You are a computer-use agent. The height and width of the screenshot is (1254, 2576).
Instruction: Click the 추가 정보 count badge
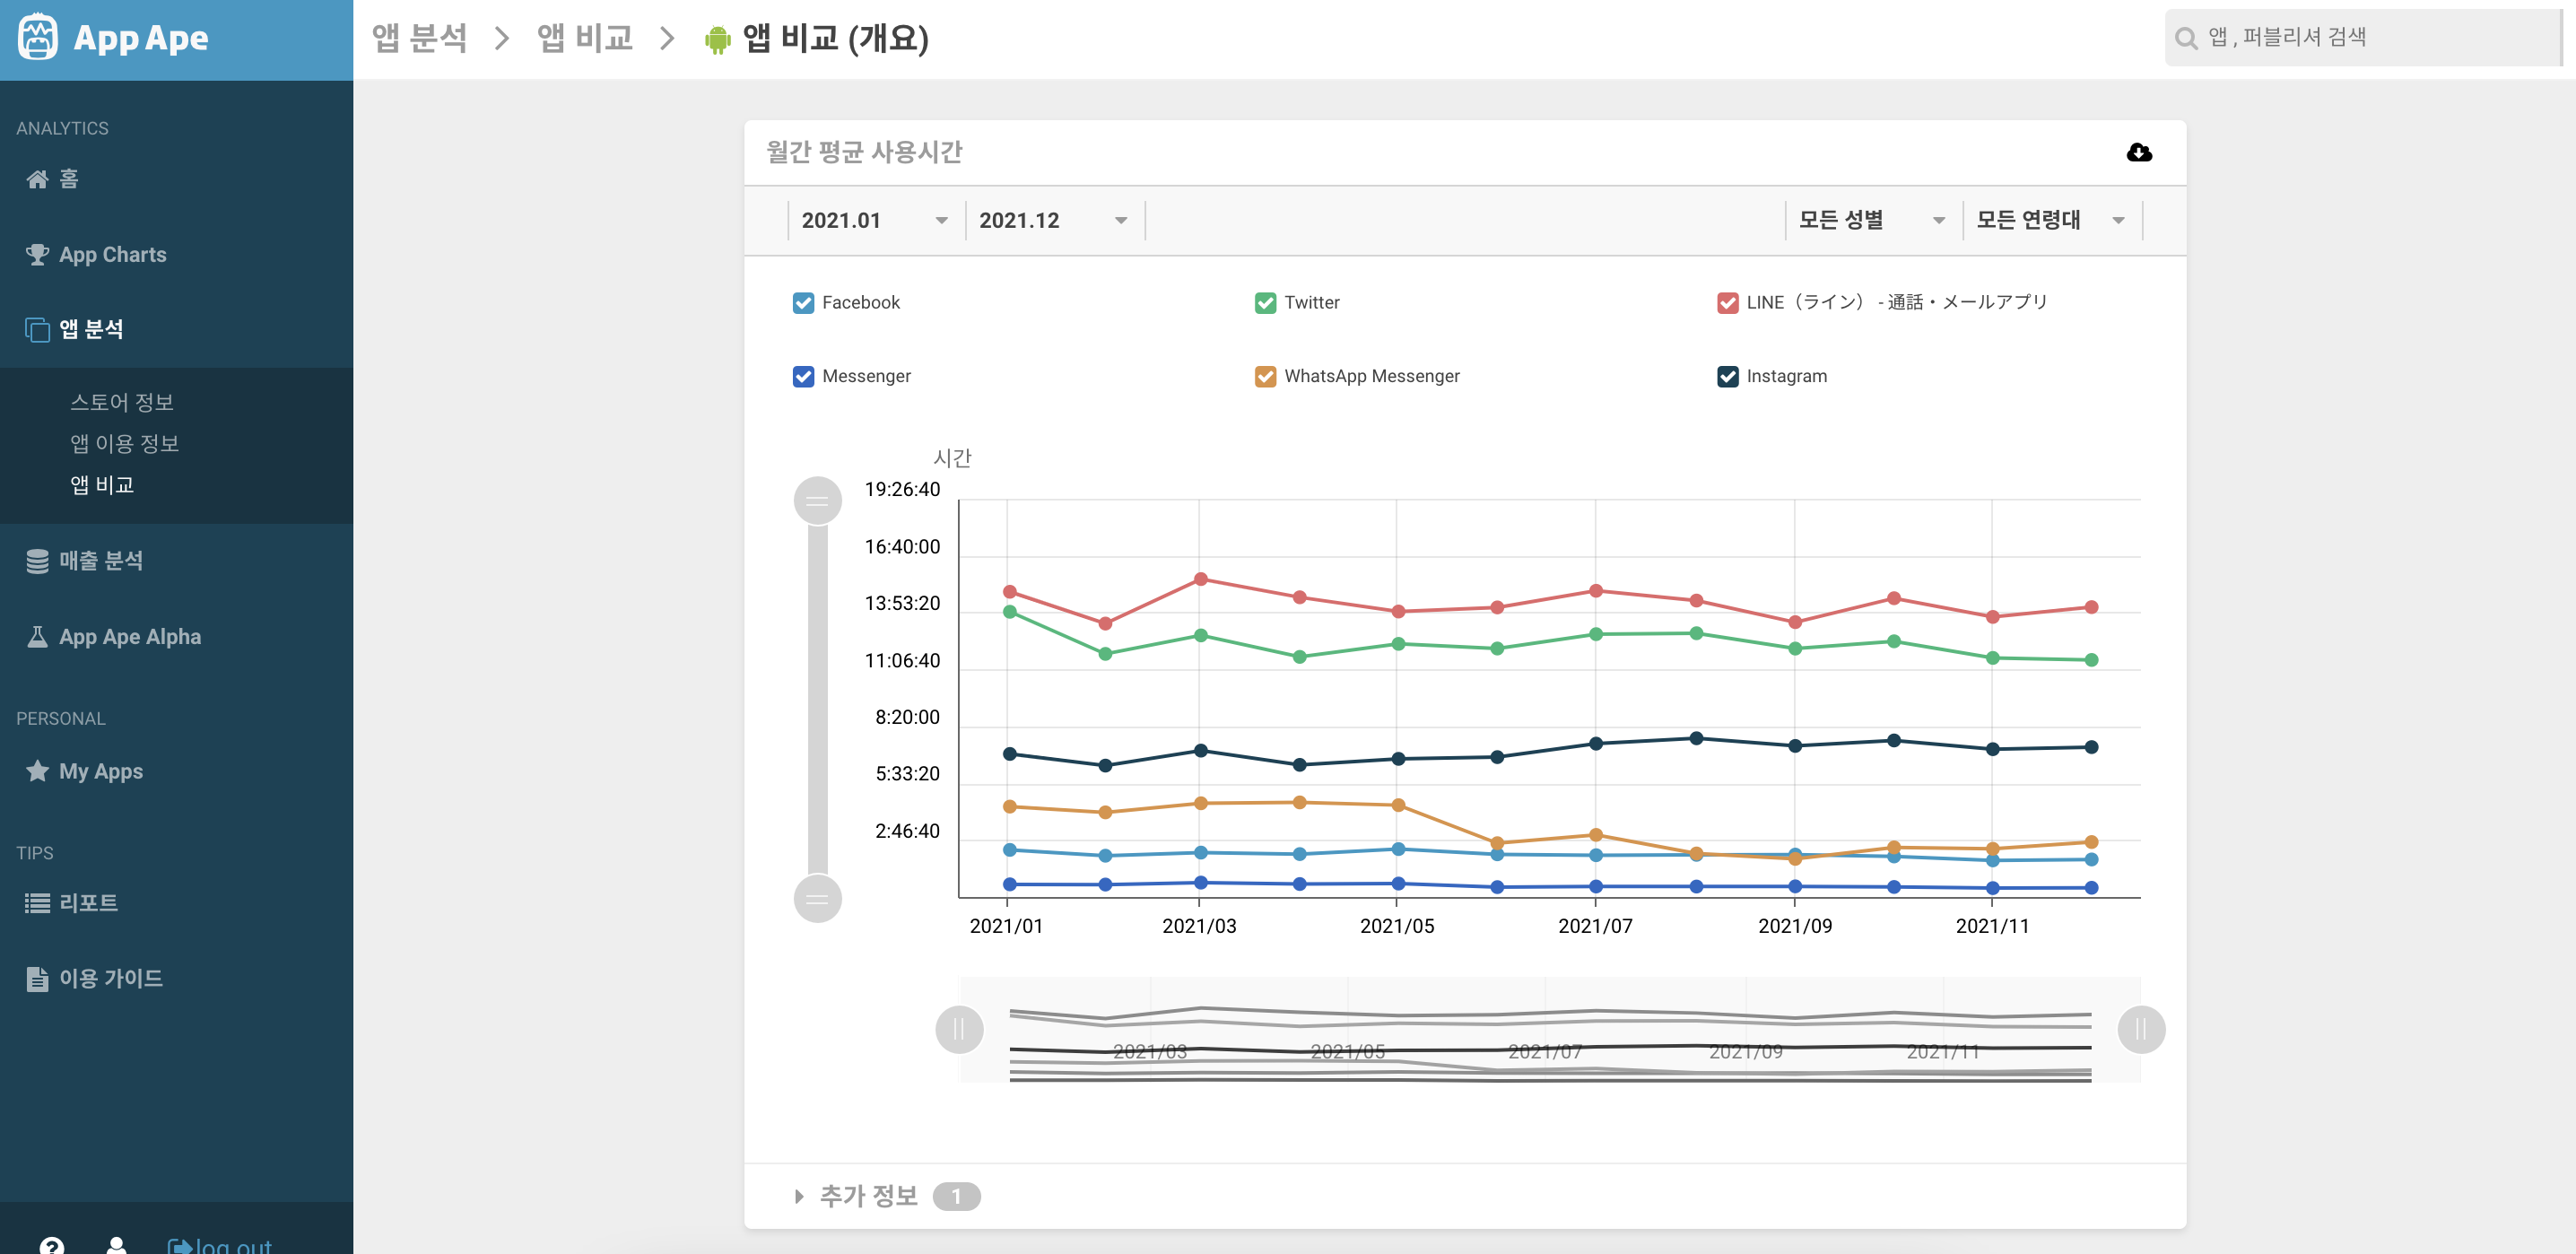click(x=956, y=1196)
